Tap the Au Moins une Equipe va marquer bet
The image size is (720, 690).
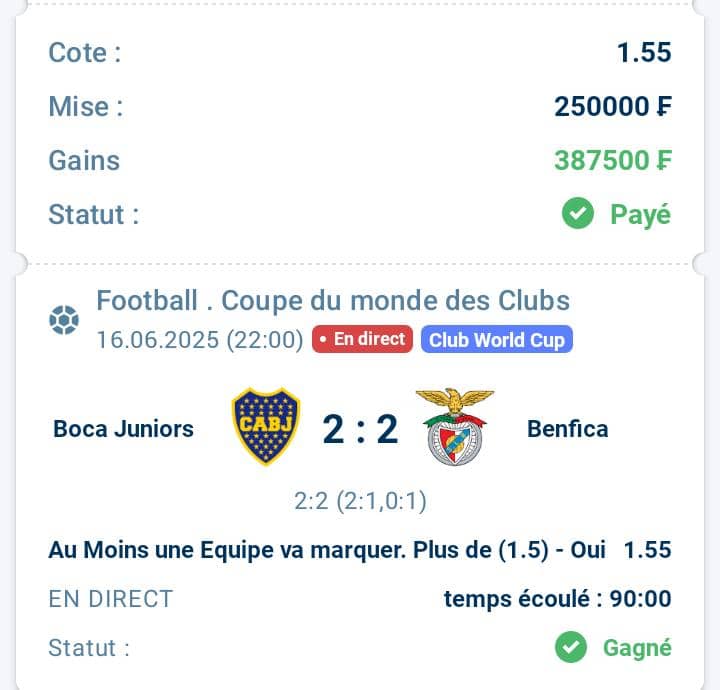coord(327,550)
